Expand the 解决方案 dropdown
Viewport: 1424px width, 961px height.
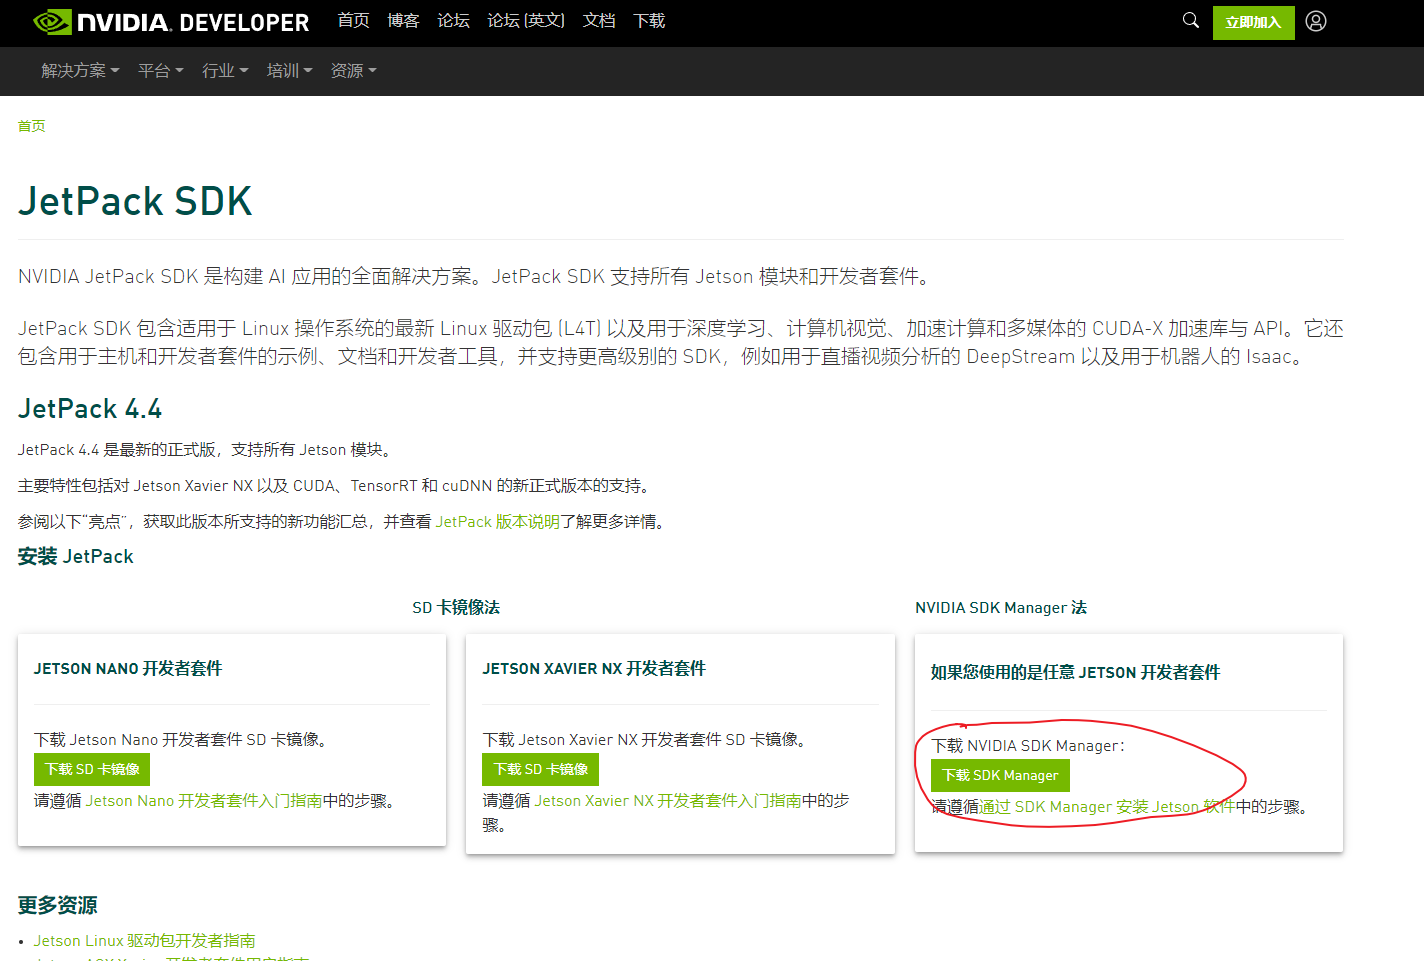tap(80, 71)
